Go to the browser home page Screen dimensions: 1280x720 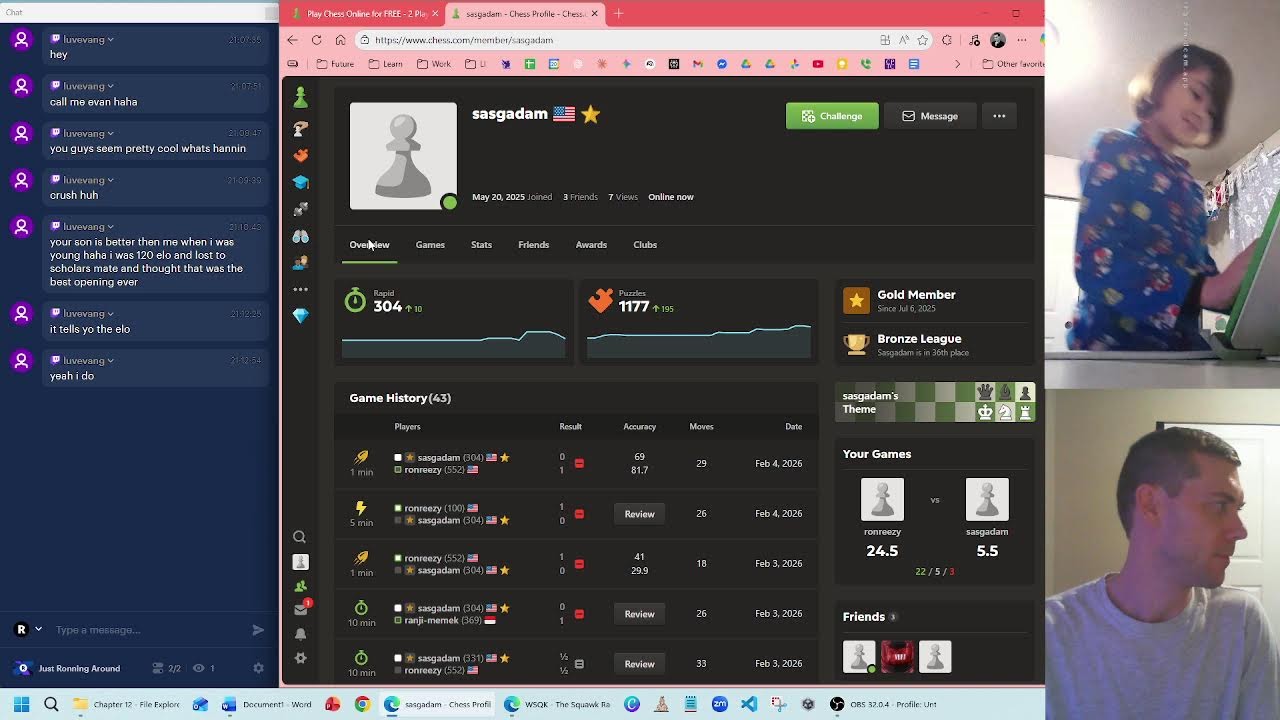pos(340,40)
